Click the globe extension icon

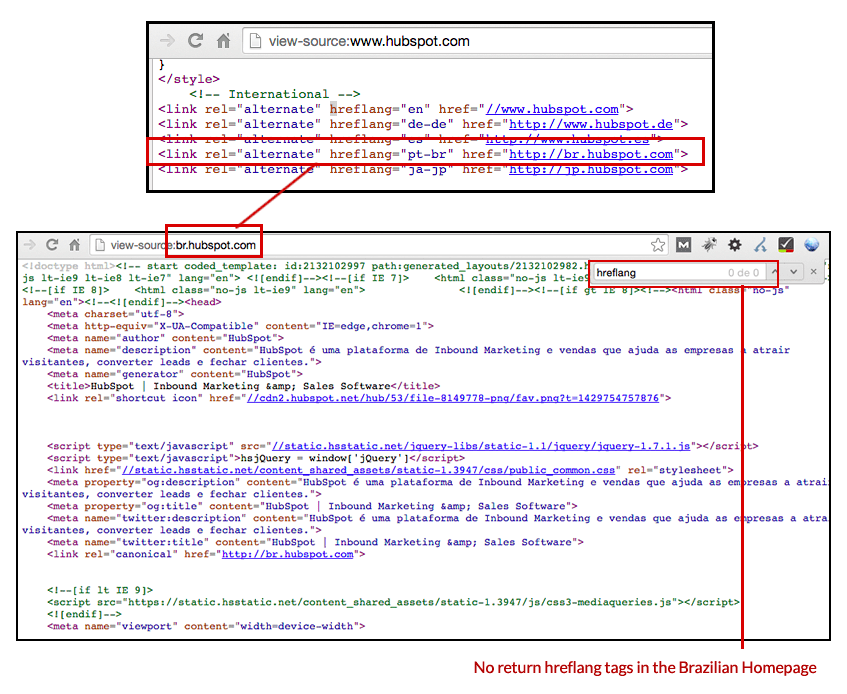(x=811, y=245)
